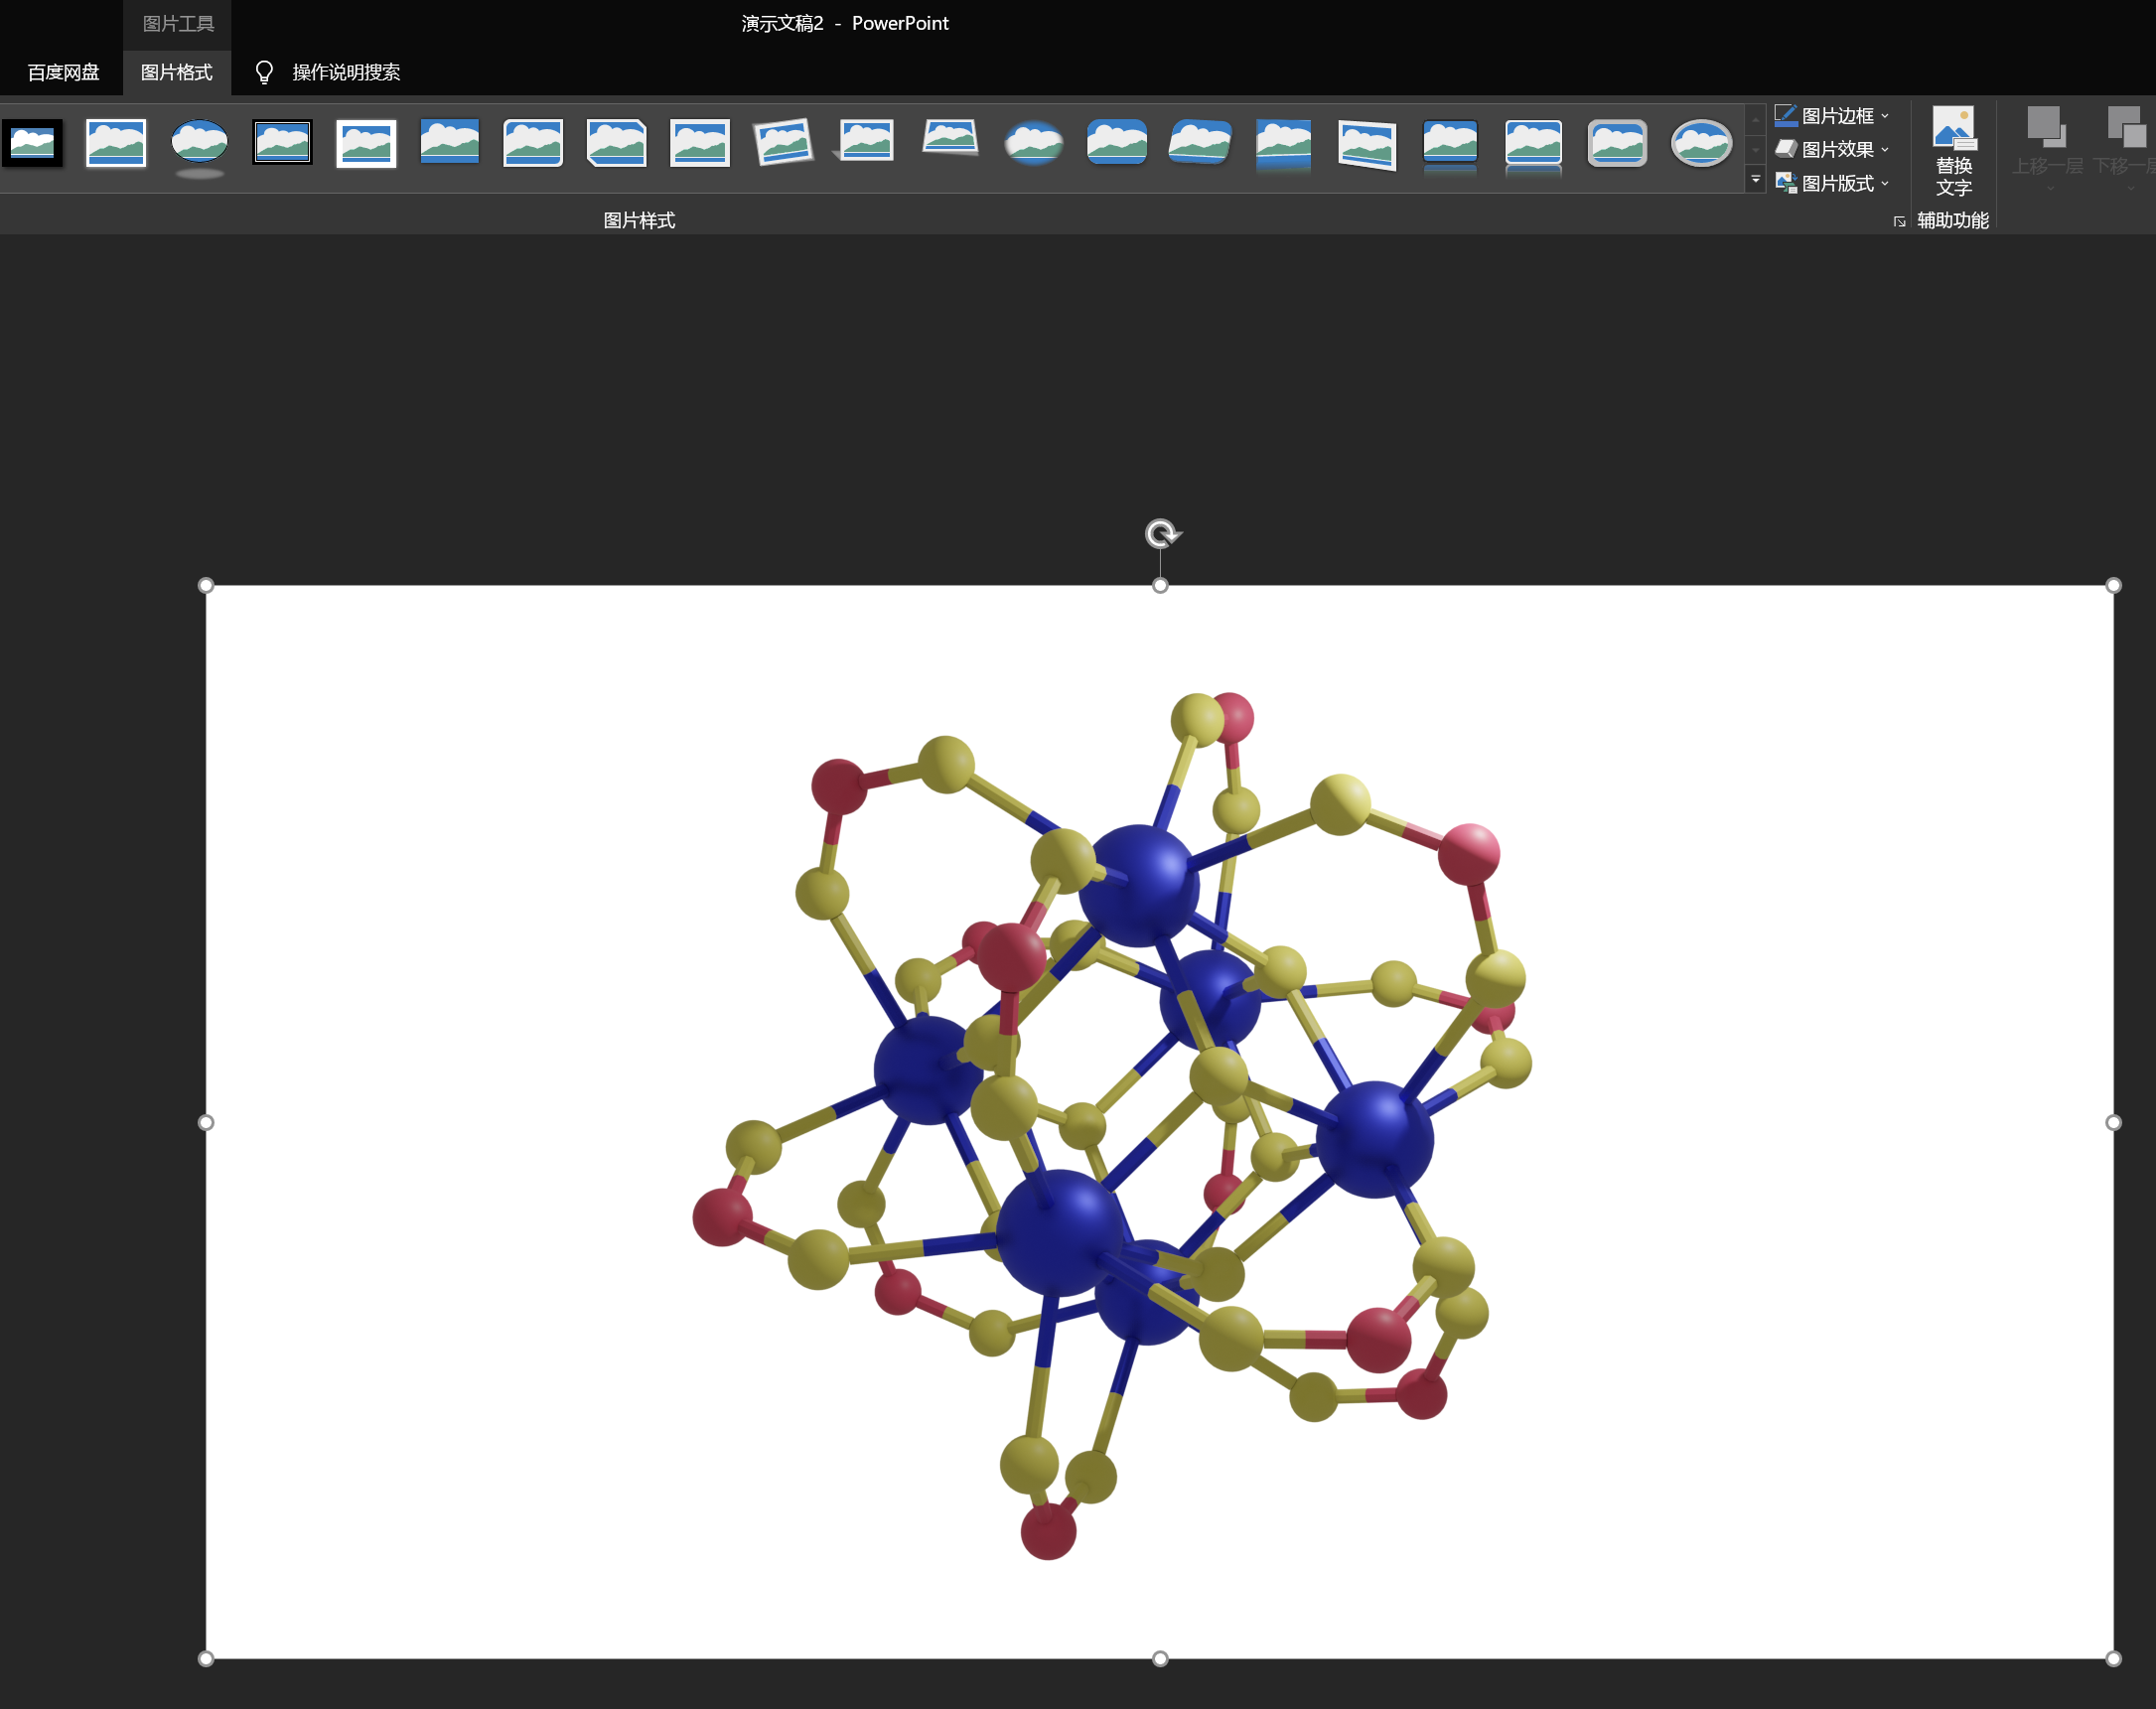Open the 图片版式 dropdown

tap(1831, 183)
